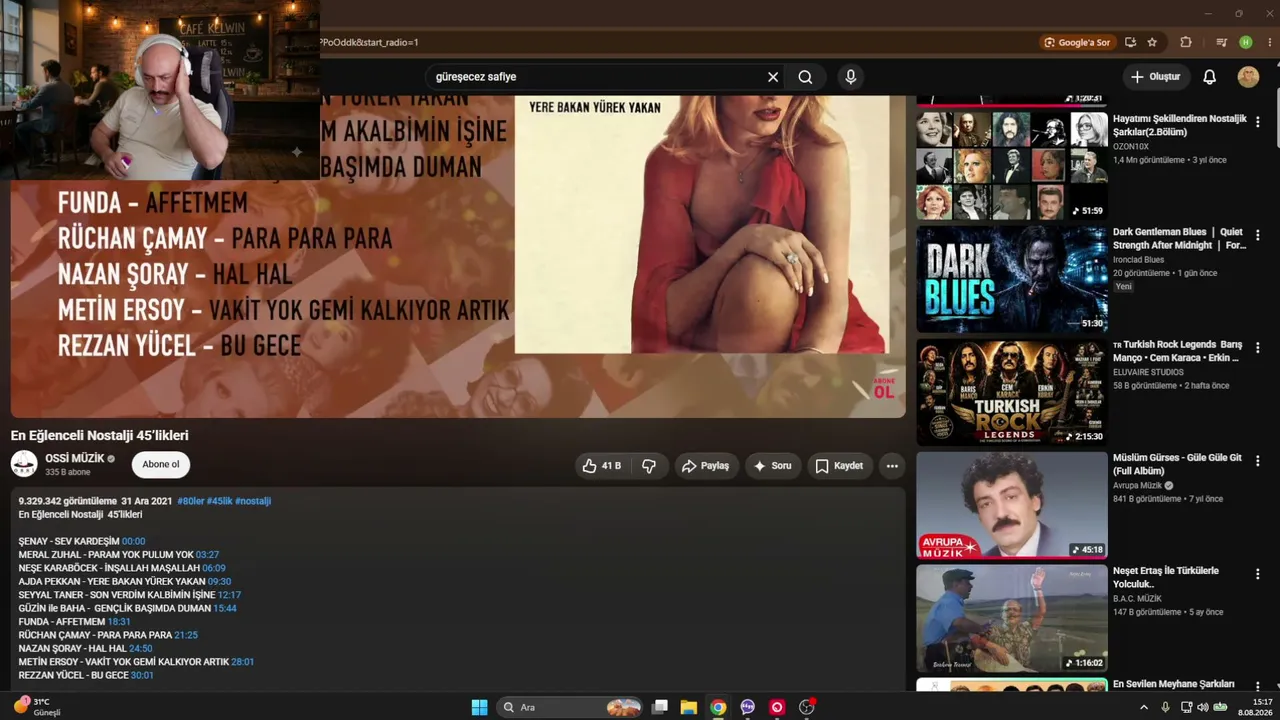Open the Windows Start menu
The width and height of the screenshot is (1280, 720).
(480, 707)
